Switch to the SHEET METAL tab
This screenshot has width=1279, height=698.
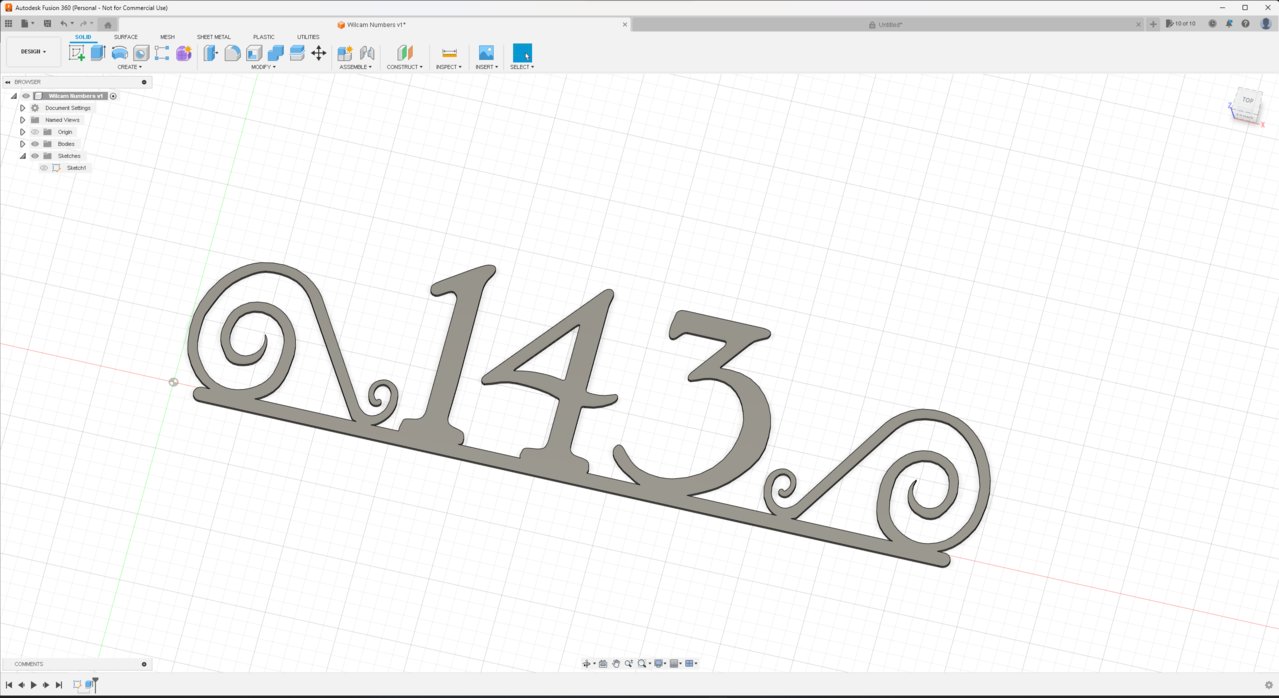click(214, 37)
